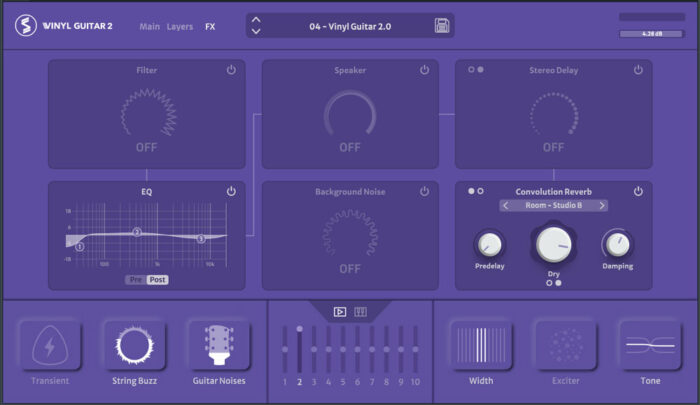Adjust slot 1 fader
This screenshot has height=405, width=700.
[x=285, y=349]
